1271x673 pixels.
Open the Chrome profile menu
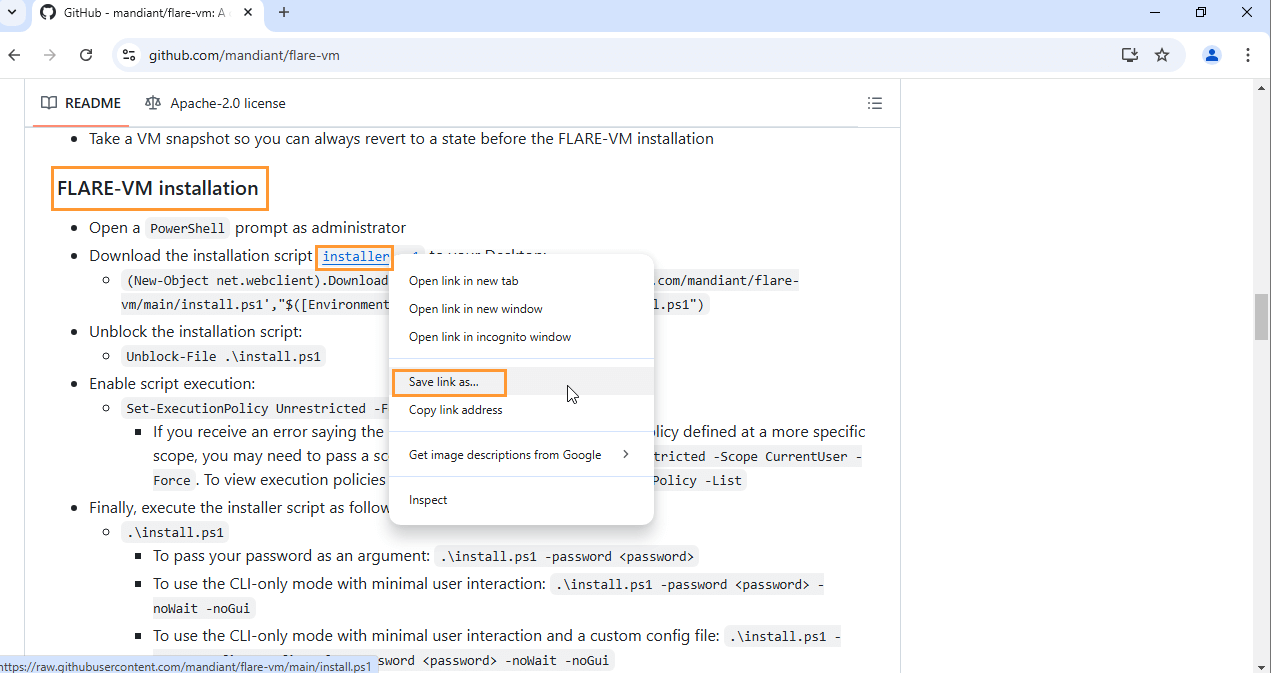1211,55
